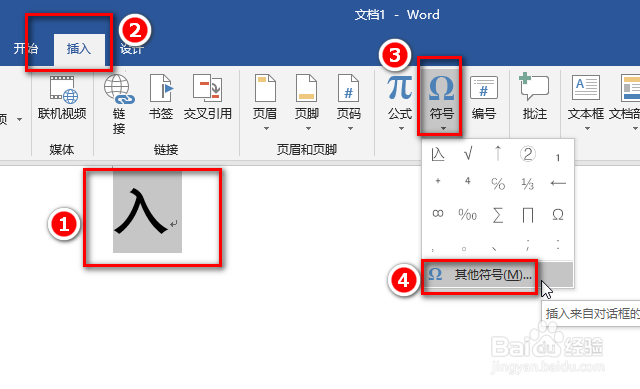The image size is (640, 389).
Task: Insert the summation ∑ symbol
Action: pos(498,215)
